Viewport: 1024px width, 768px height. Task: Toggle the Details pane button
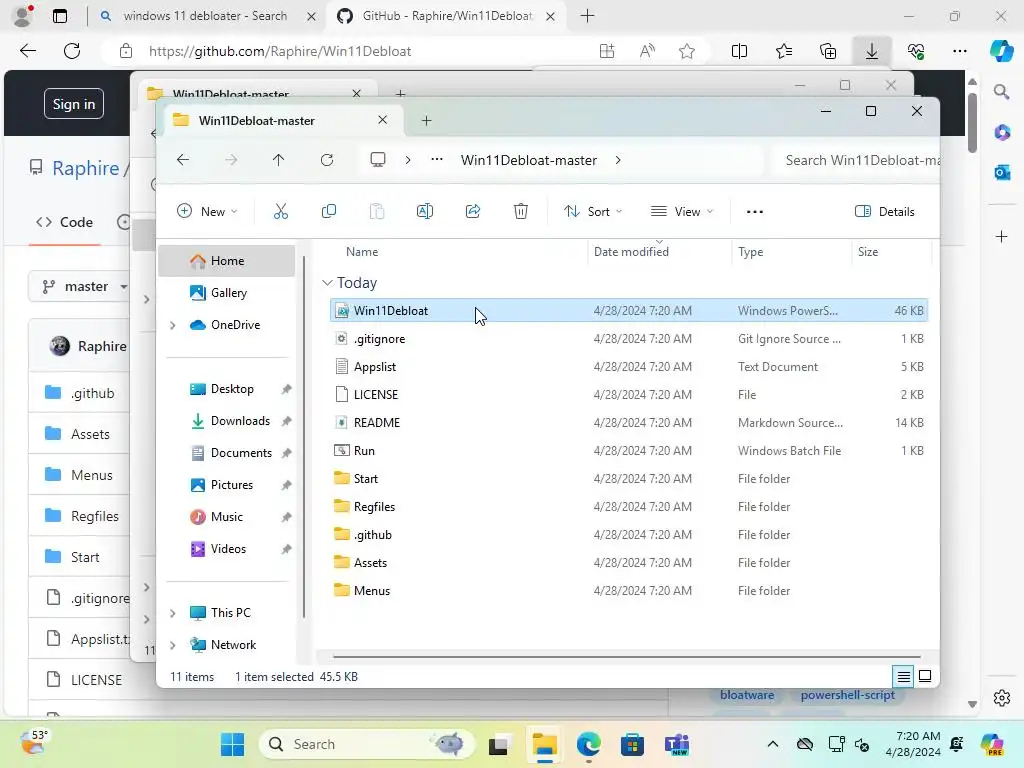pos(885,212)
